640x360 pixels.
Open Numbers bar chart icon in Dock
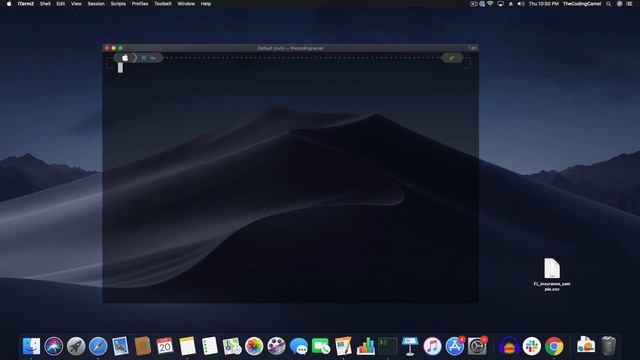point(366,346)
